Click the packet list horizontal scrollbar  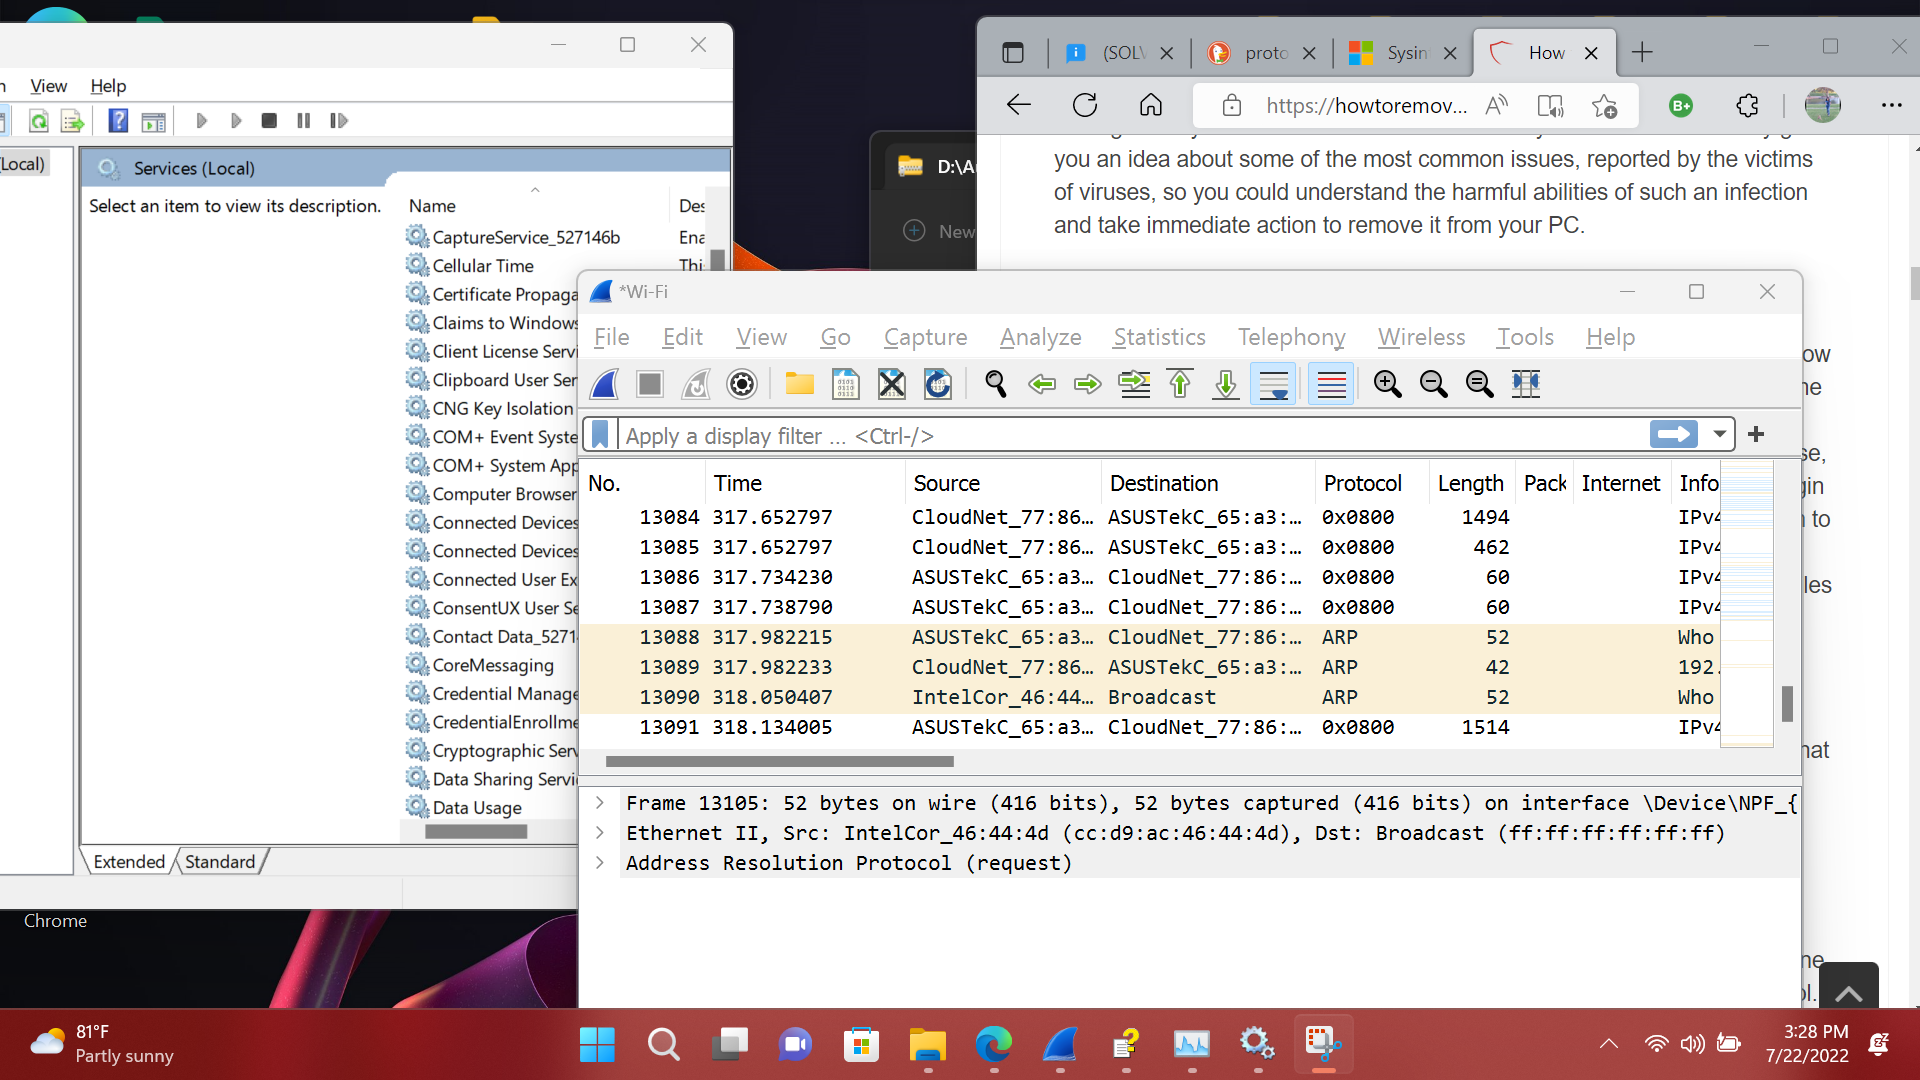780,762
